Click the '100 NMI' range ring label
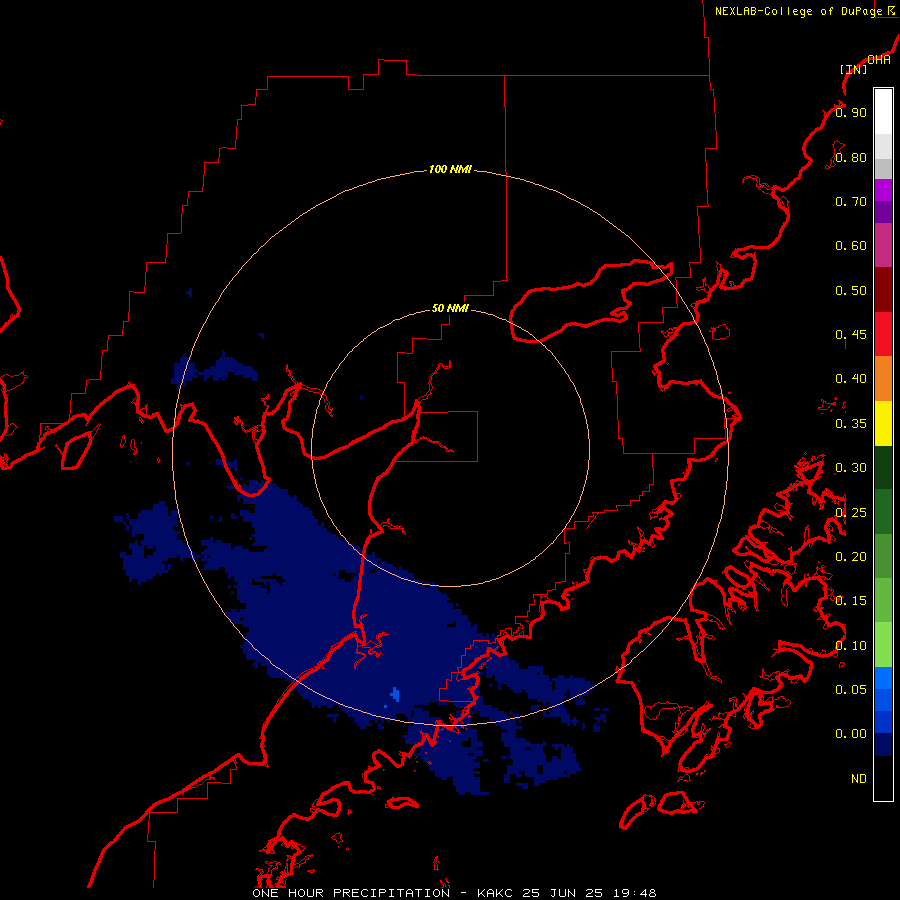Image resolution: width=900 pixels, height=900 pixels. click(450, 169)
